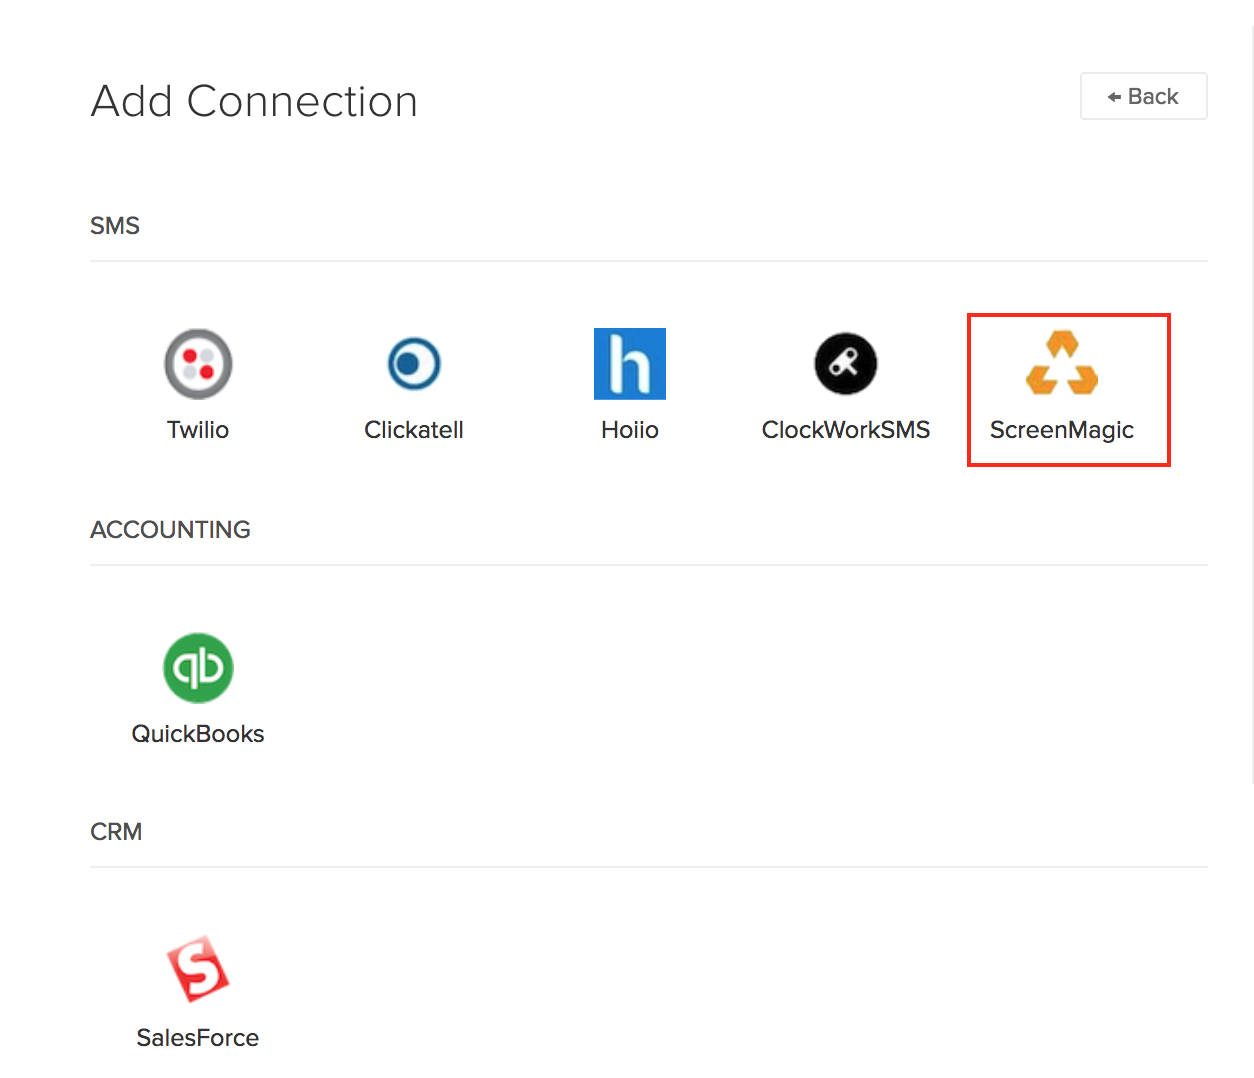The image size is (1254, 1078).
Task: Open the QuickBooks accounting connector icon
Action: point(198,667)
